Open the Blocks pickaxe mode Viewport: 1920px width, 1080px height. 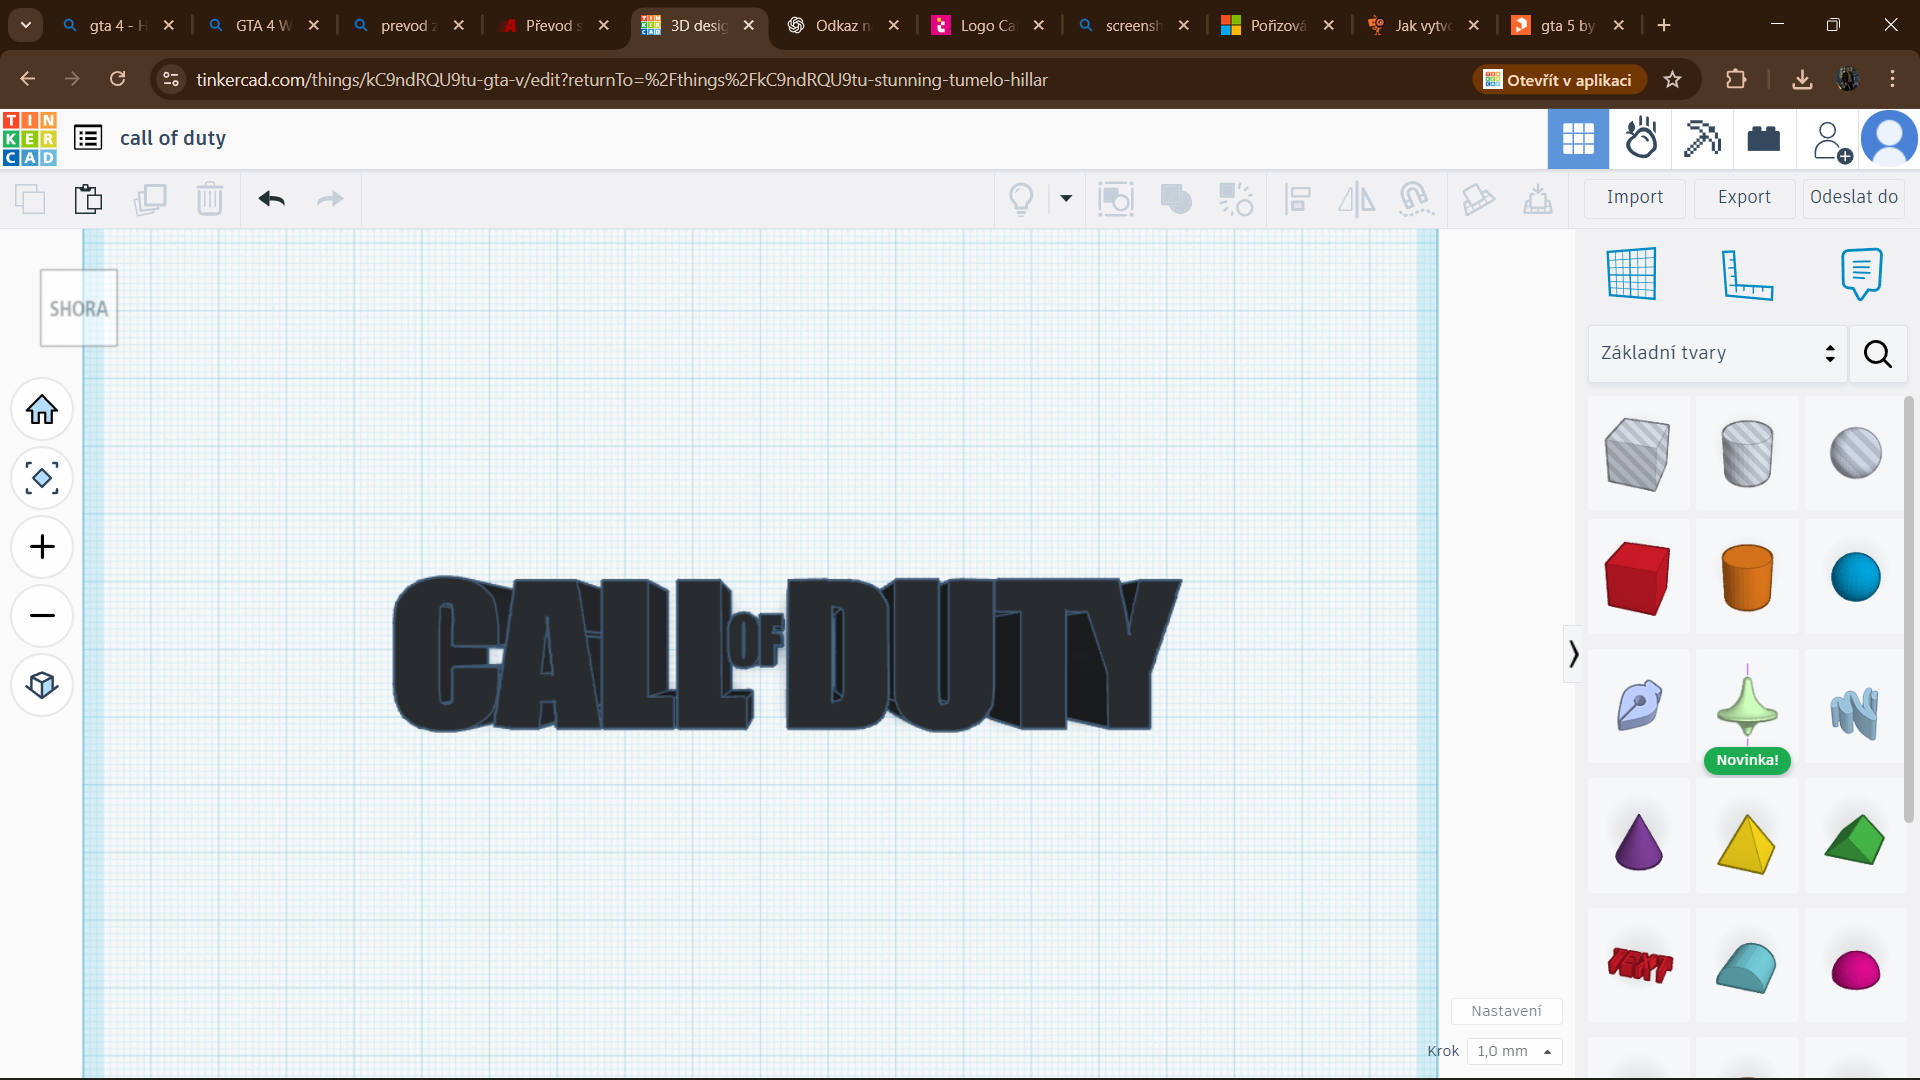1702,139
